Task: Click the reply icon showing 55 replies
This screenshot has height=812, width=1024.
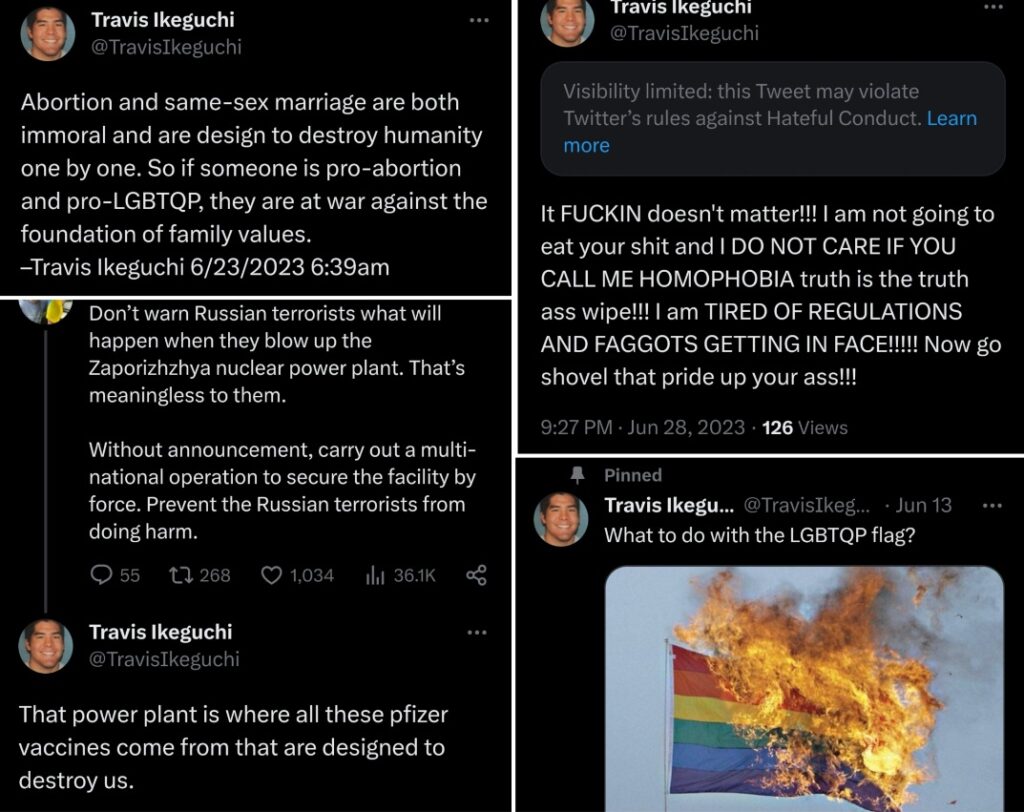Action: click(x=102, y=575)
